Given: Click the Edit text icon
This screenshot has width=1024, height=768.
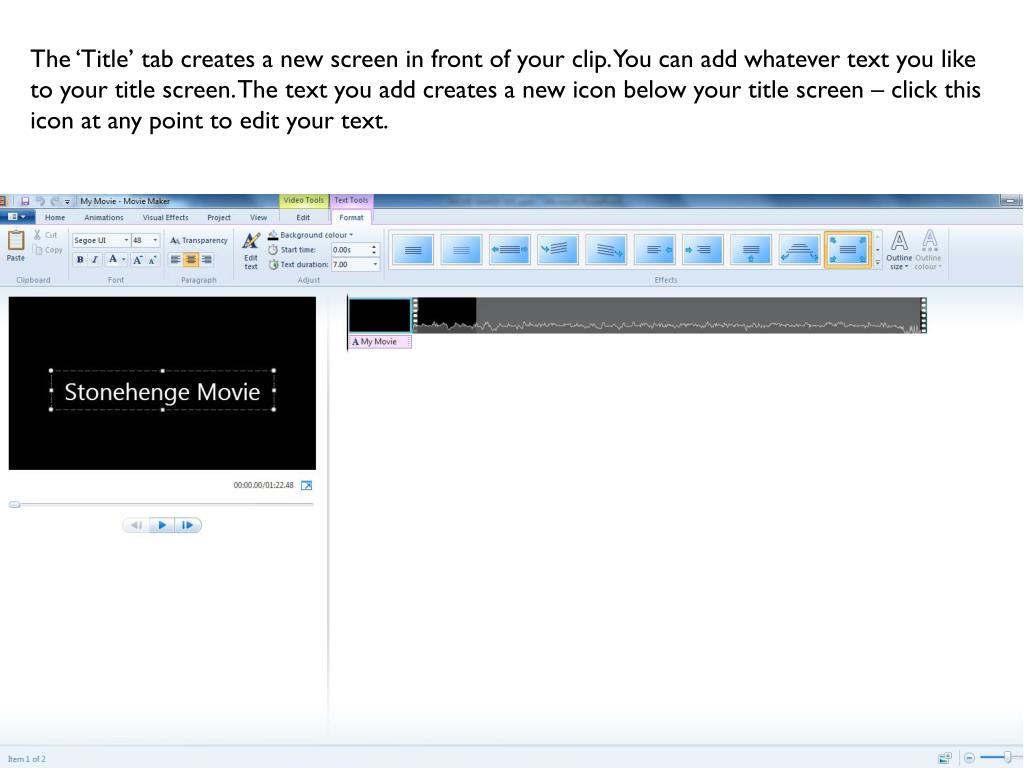Looking at the screenshot, I should (x=251, y=251).
